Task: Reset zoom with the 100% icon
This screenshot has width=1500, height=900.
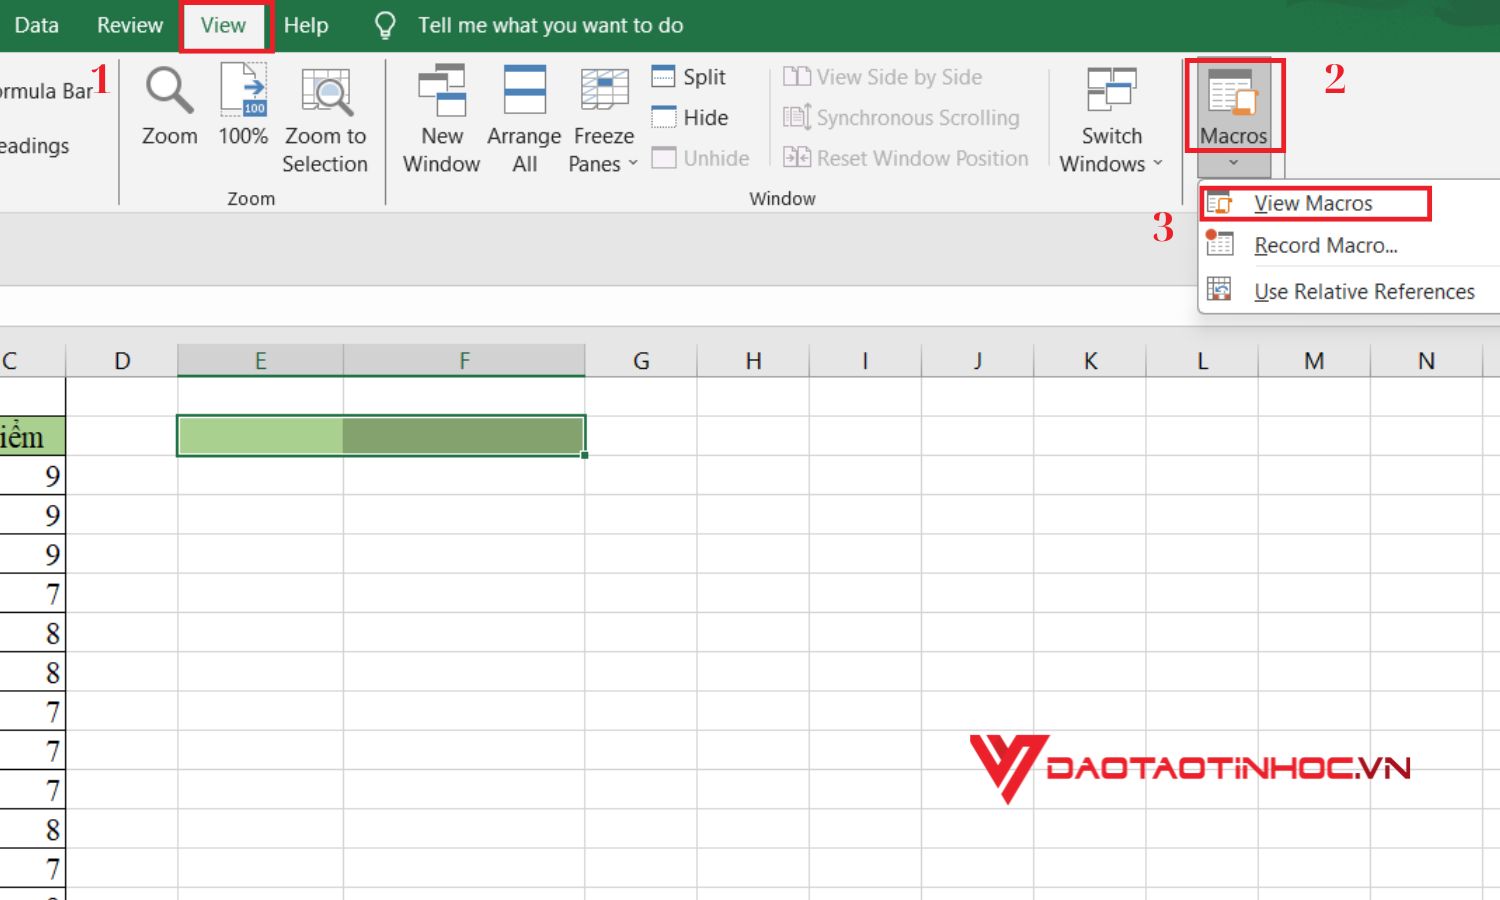Action: point(243,92)
